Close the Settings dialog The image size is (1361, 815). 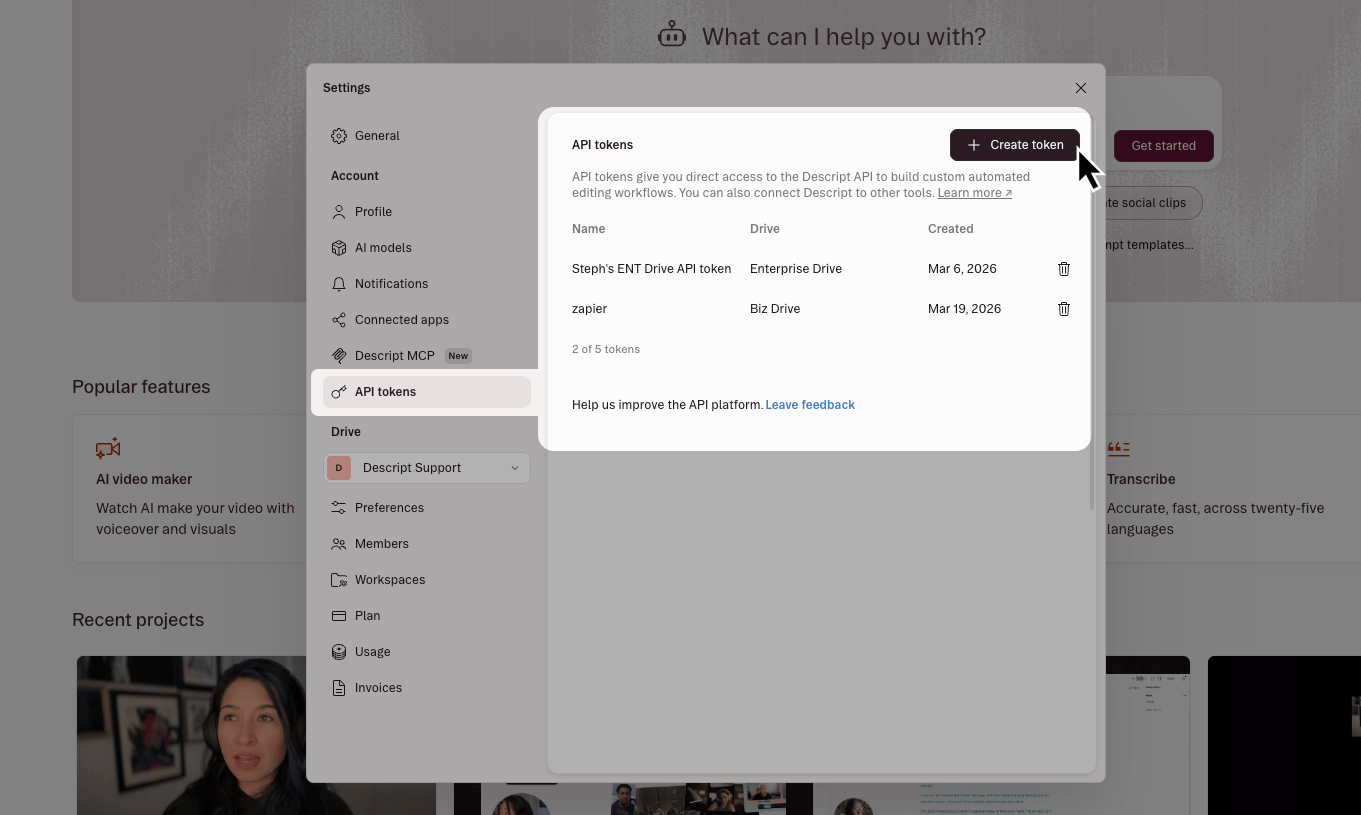point(1081,88)
